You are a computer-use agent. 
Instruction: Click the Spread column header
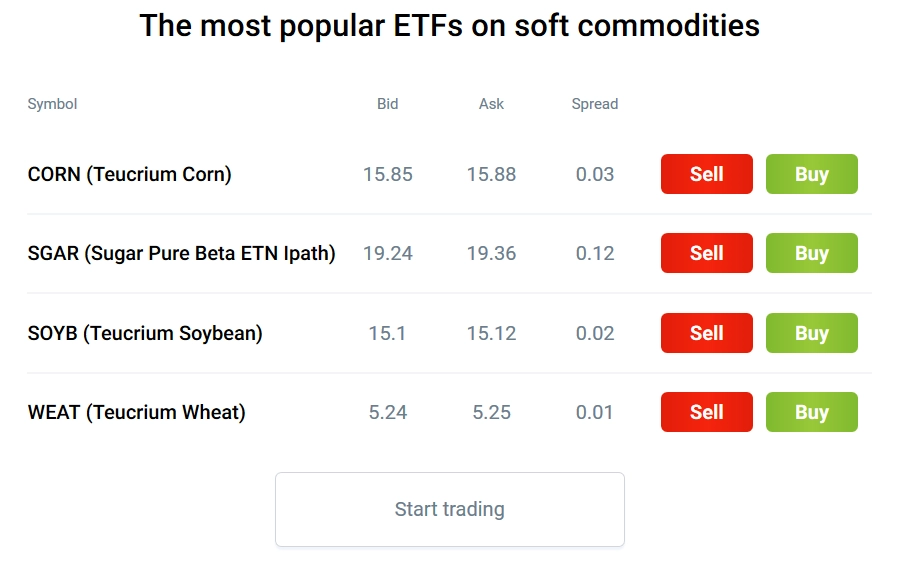tap(595, 104)
